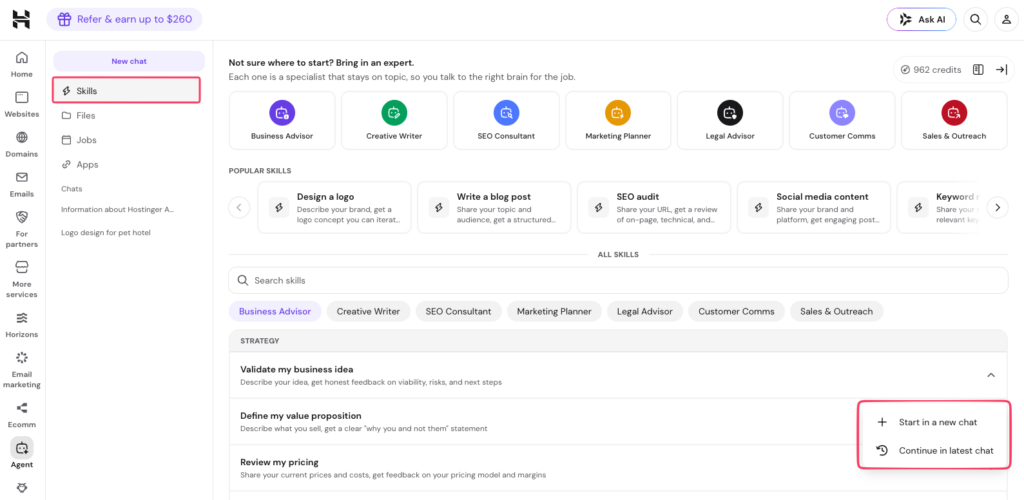Viewport: 1024px width, 500px height.
Task: Filter by Legal Advisor chip
Action: point(645,311)
